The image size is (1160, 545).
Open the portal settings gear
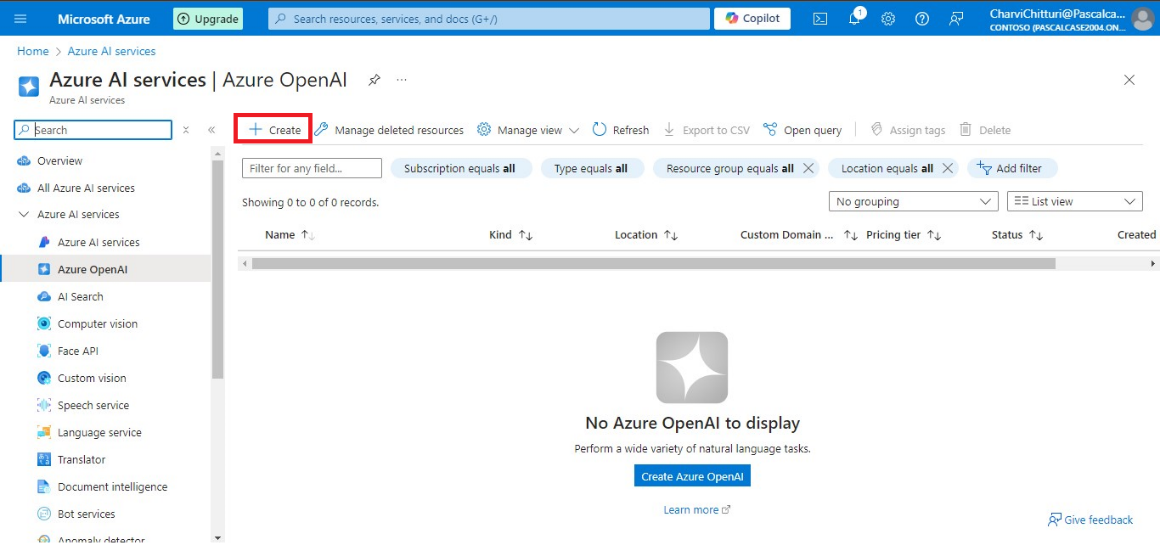(888, 19)
